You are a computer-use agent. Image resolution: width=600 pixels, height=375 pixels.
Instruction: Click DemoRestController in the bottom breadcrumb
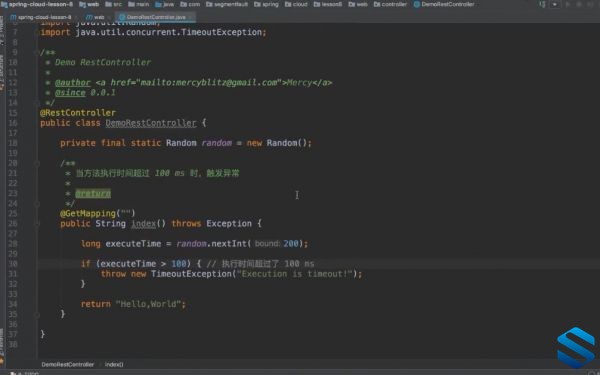[68, 364]
